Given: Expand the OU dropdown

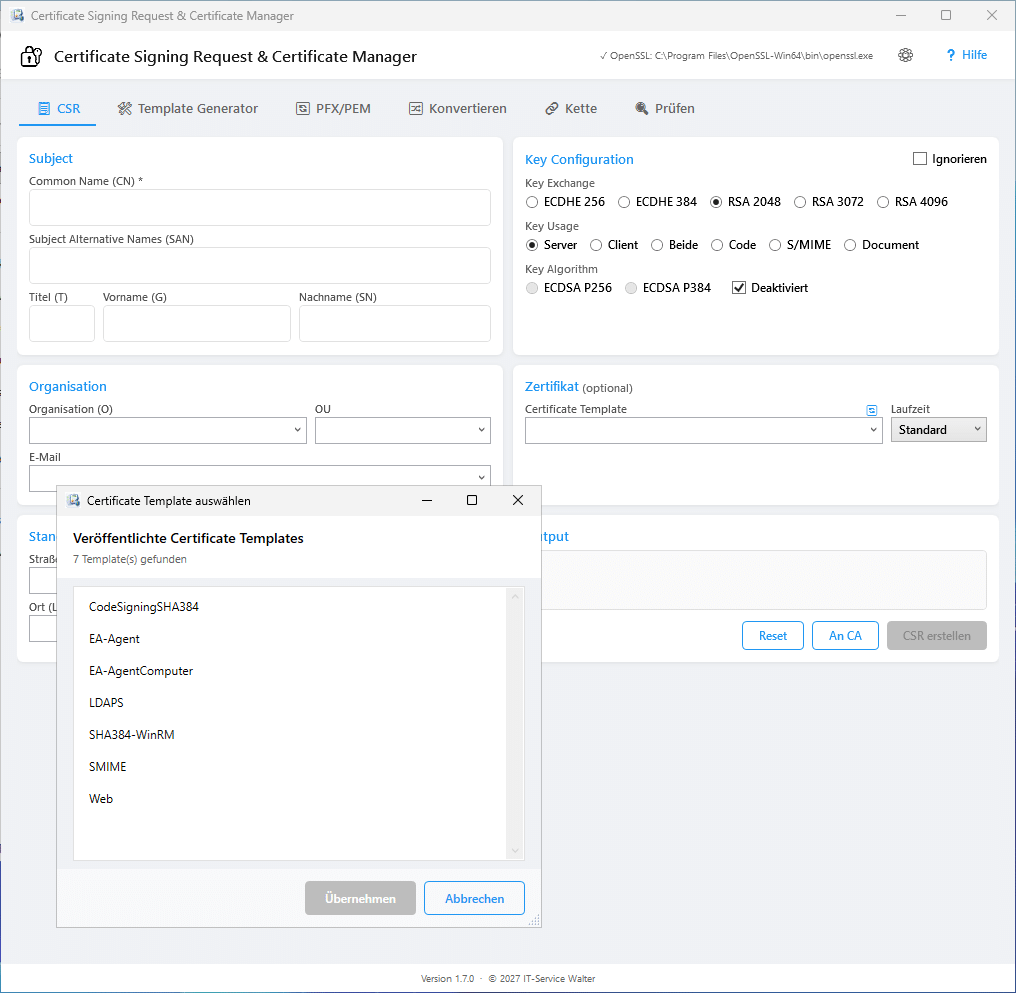Looking at the screenshot, I should tap(481, 430).
